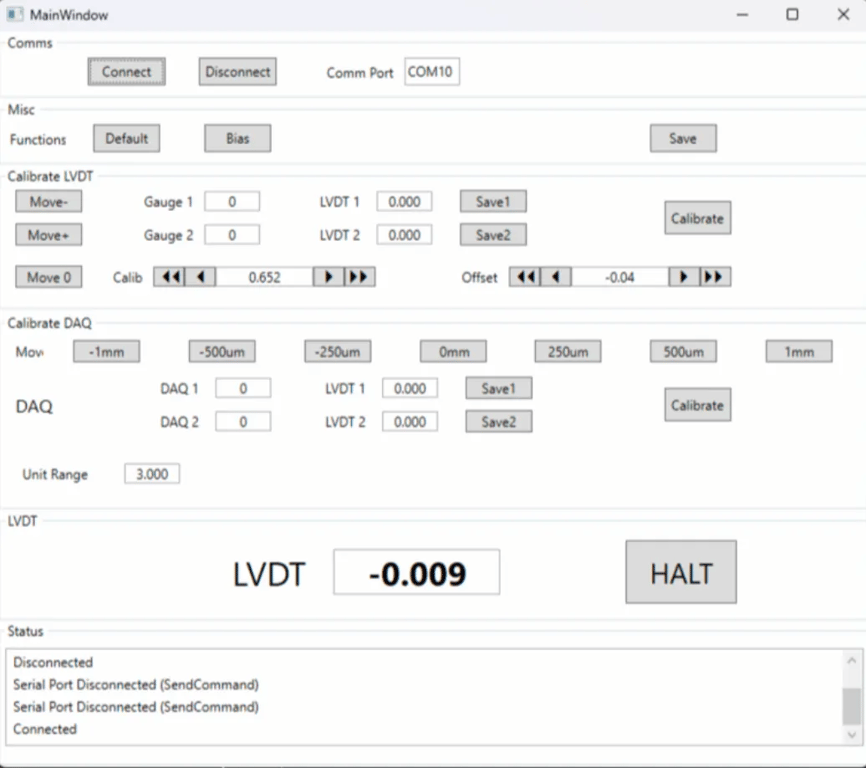The width and height of the screenshot is (866, 768).
Task: Click the Move- button
Action: 49,202
